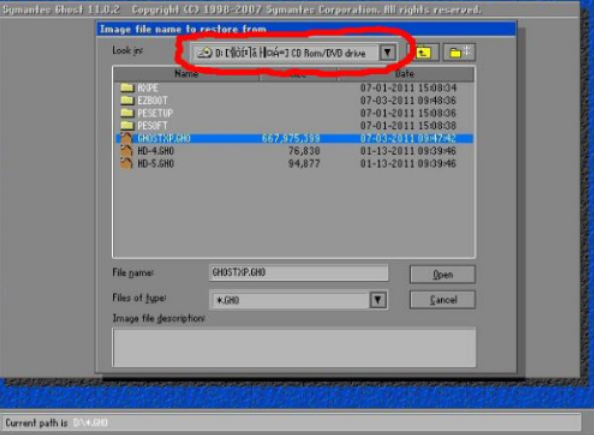
Task: Select the HD-4.GHO image file icon
Action: [127, 151]
